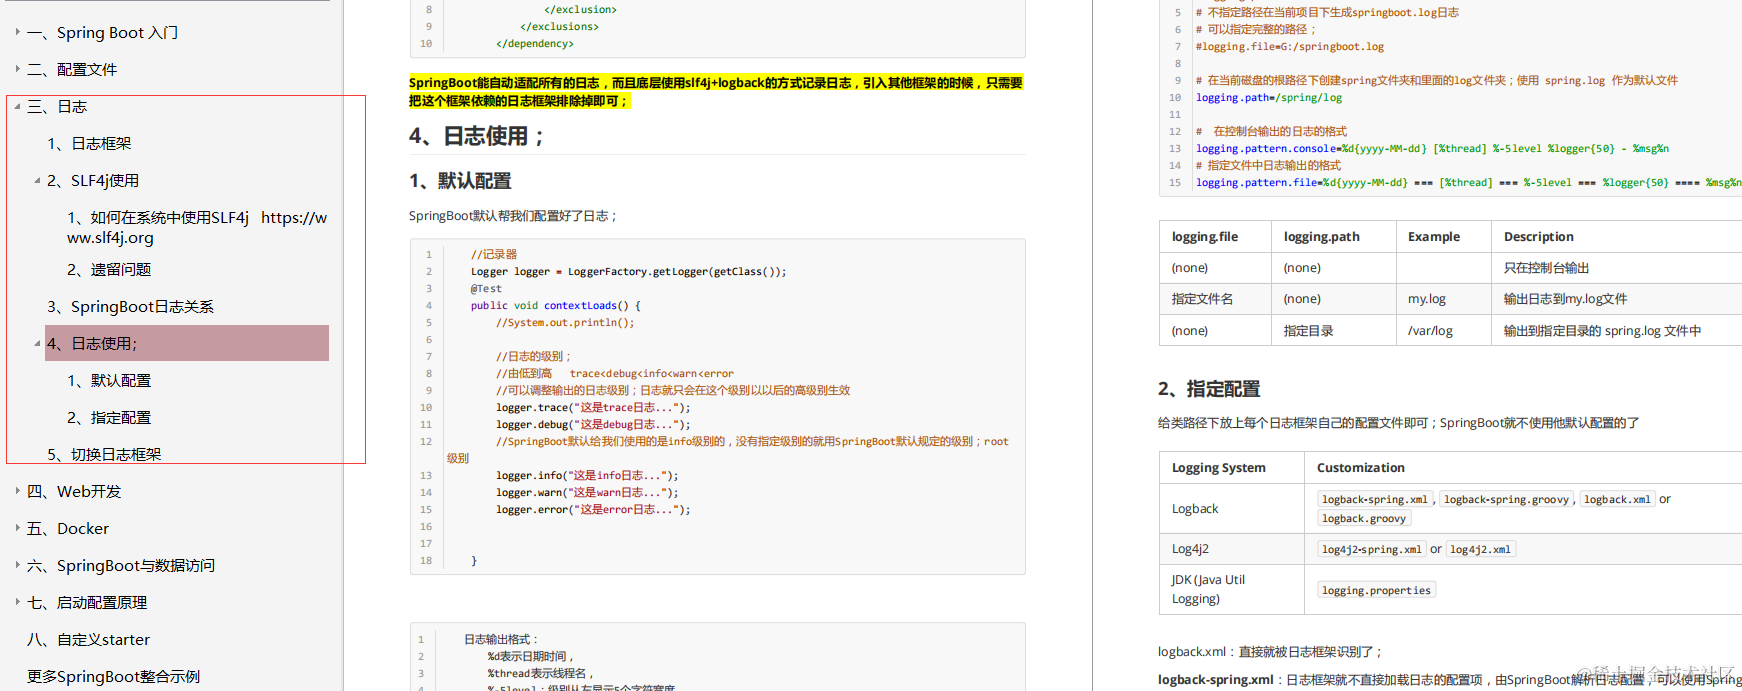Click the LoggerFactory.getLogger code line
Screen dimensions: 1742x691
pyautogui.click(x=629, y=272)
